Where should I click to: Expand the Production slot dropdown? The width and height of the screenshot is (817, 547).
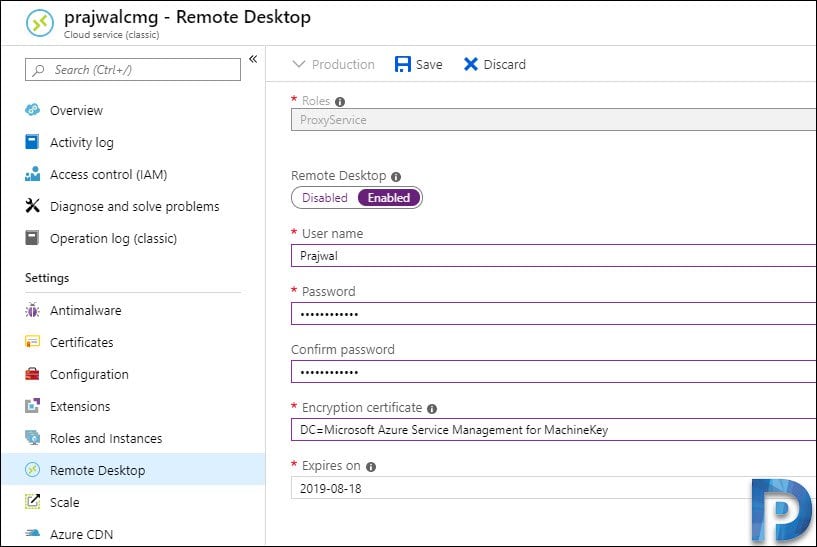333,64
